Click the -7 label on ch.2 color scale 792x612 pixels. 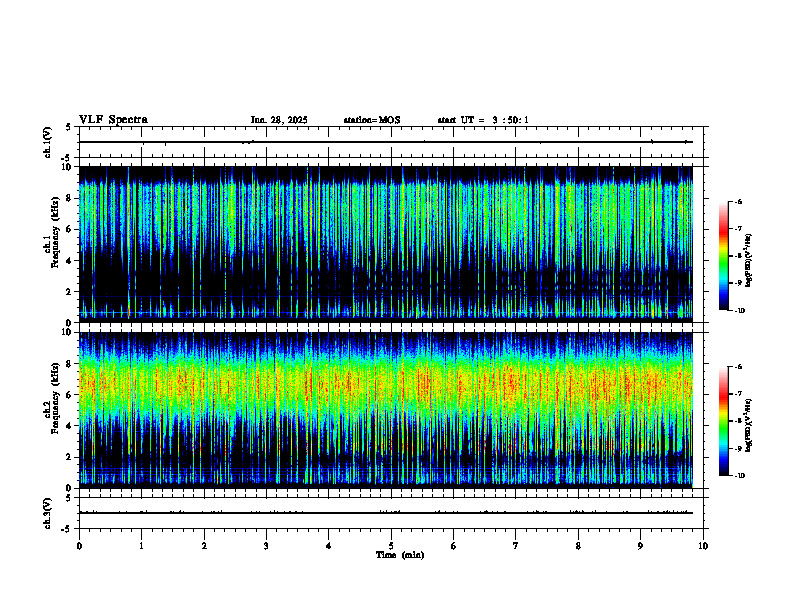739,394
